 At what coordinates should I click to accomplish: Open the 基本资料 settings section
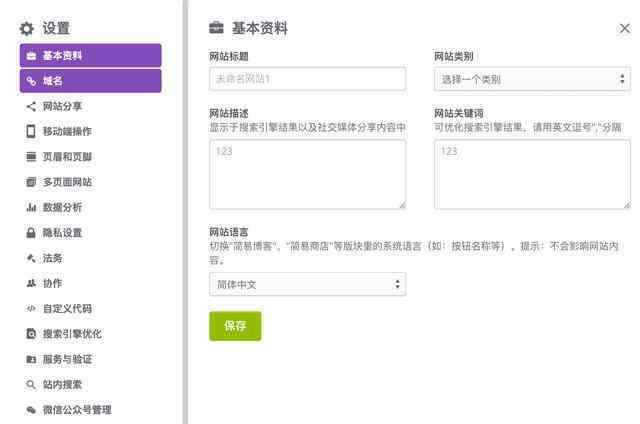pyautogui.click(x=91, y=55)
